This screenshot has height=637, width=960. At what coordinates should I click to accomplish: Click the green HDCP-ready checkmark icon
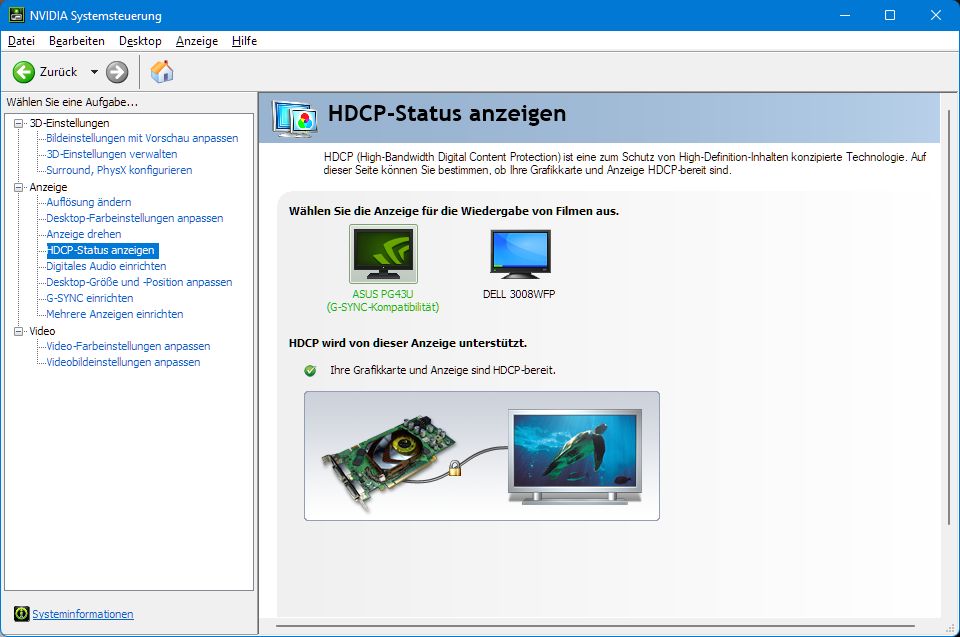pyautogui.click(x=310, y=371)
